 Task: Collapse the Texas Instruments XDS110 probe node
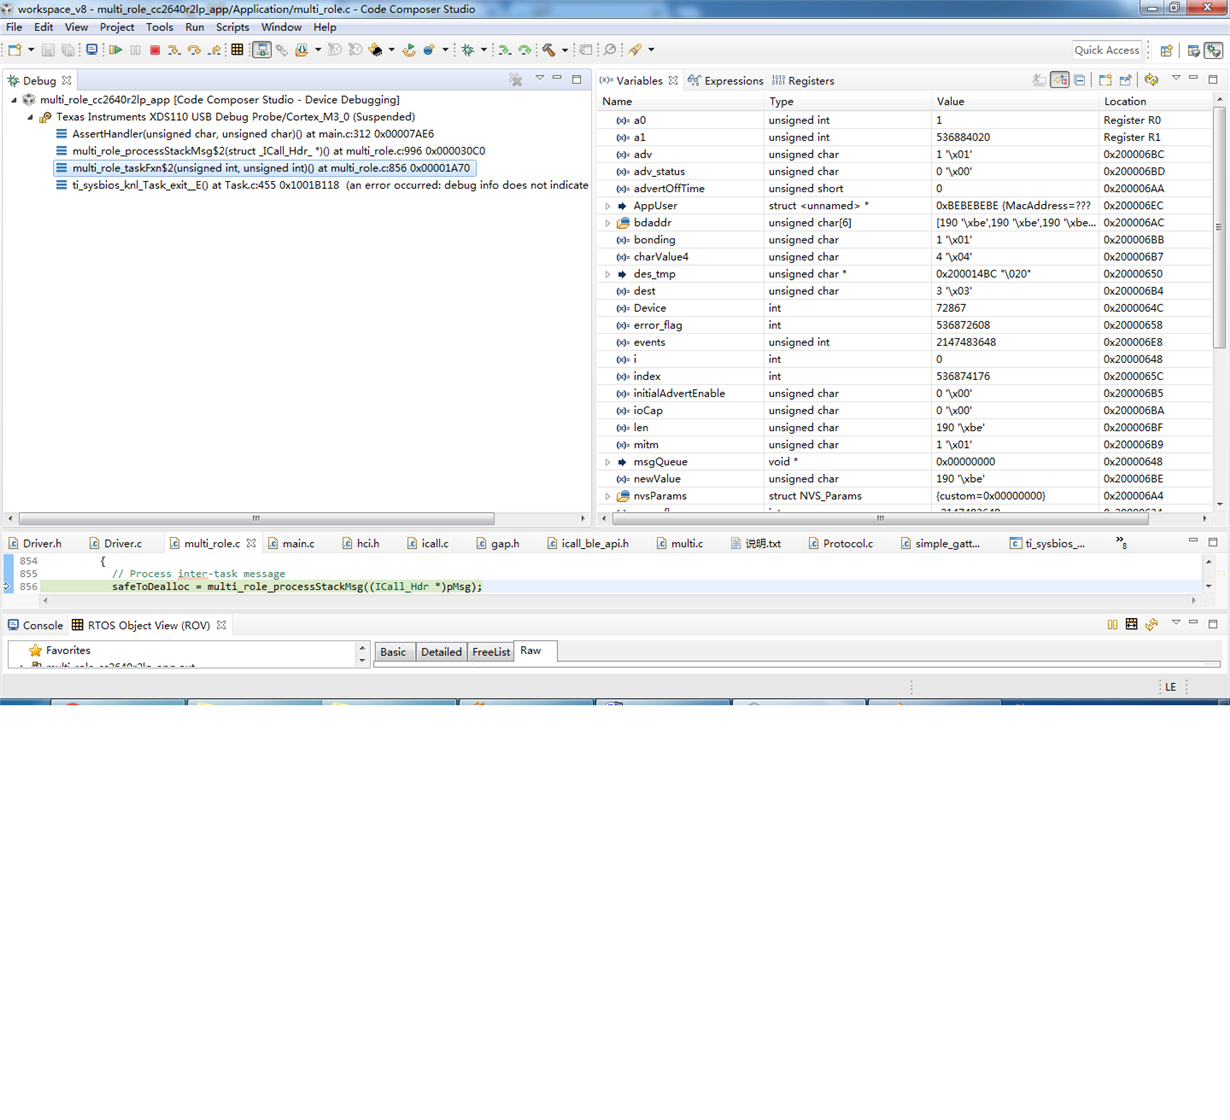[30, 117]
